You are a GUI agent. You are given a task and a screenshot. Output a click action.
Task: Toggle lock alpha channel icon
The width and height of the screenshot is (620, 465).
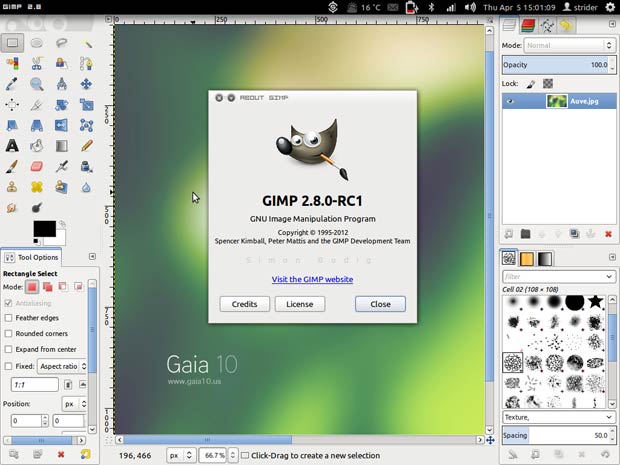548,84
